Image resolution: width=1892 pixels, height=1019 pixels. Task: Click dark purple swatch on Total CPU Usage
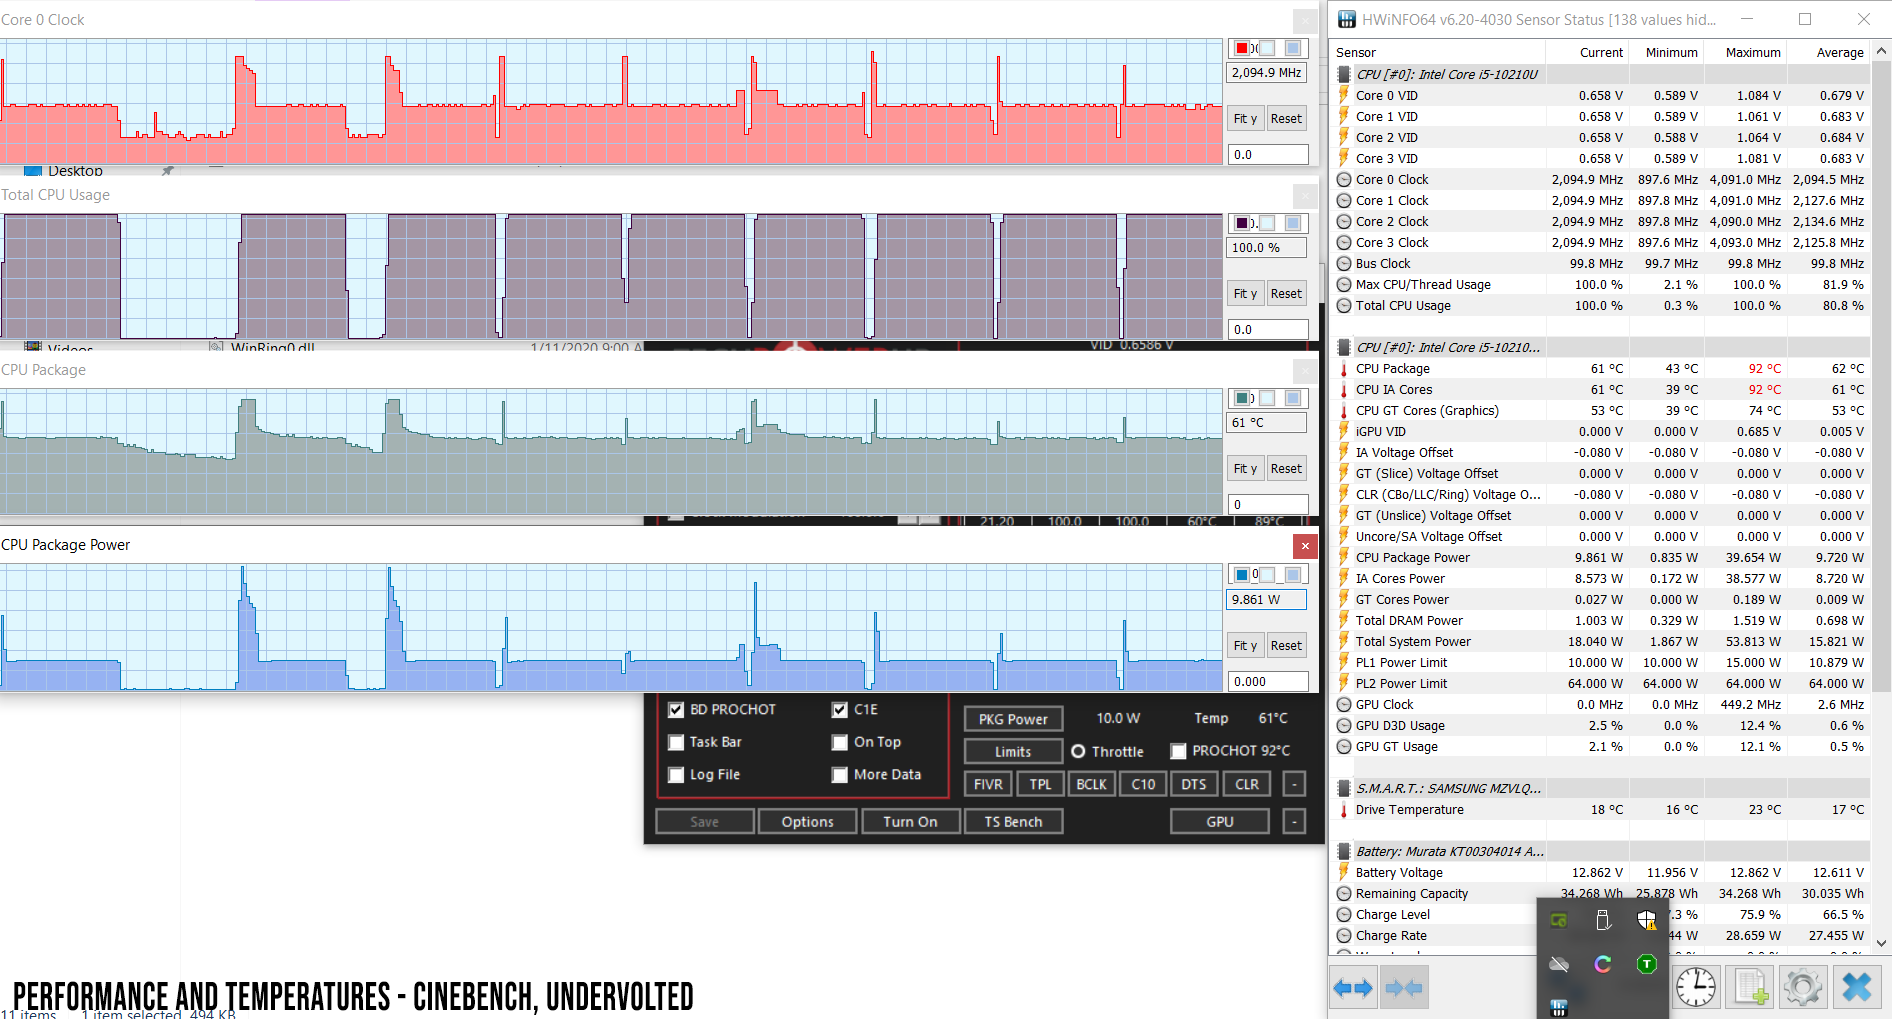point(1241,223)
